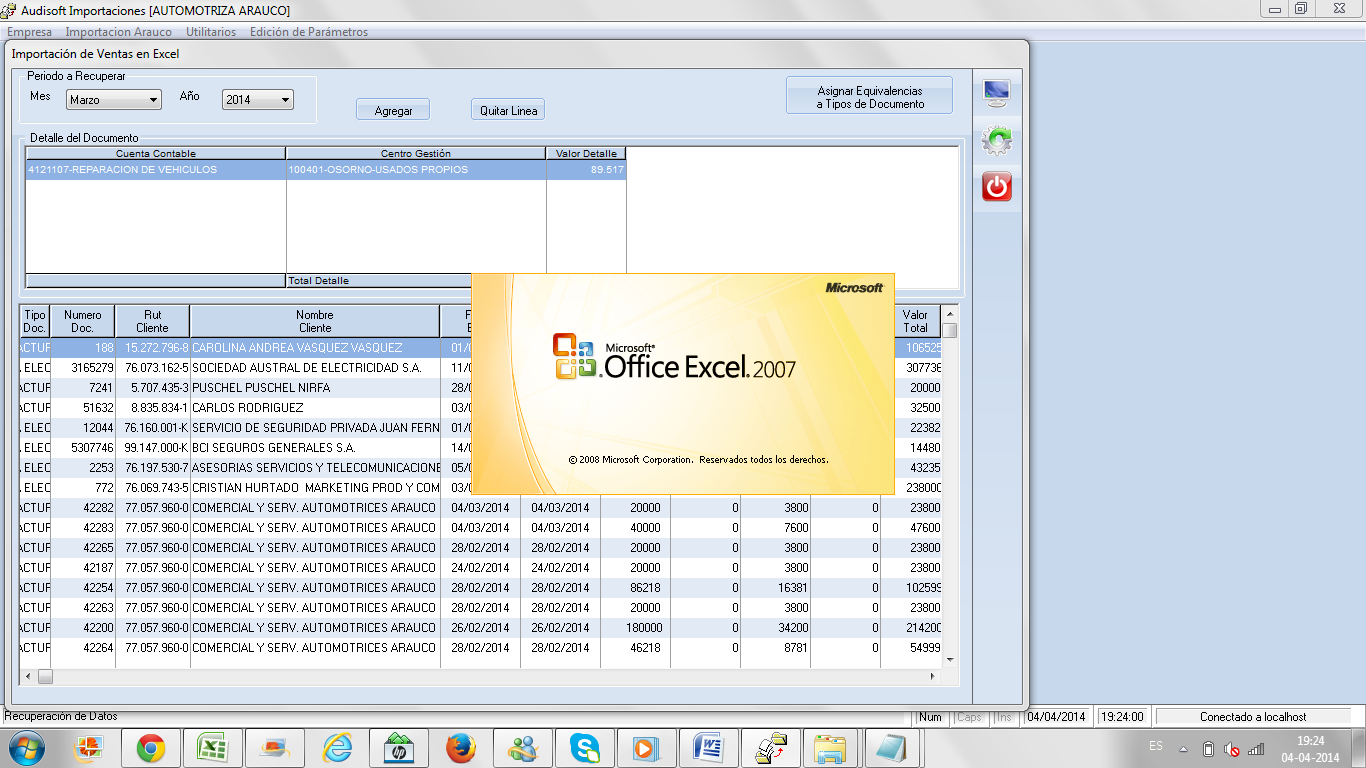Open Windows Live Messenger in taskbar
Image resolution: width=1366 pixels, height=768 pixels.
coord(523,747)
